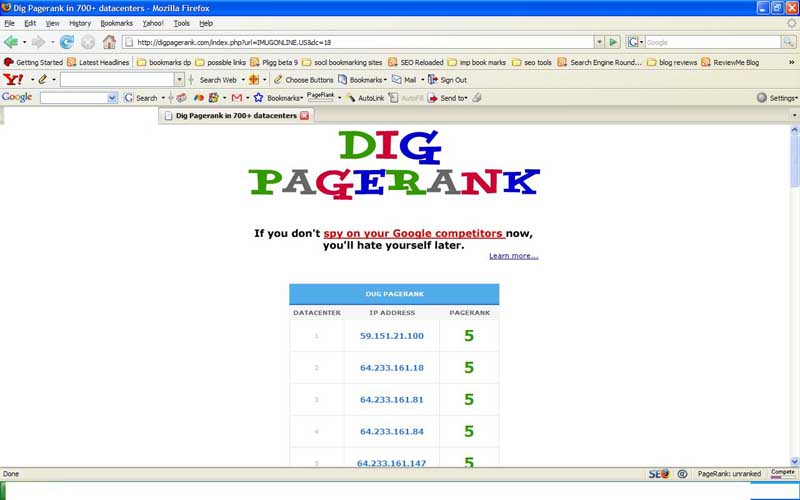Open the 'SEO Reloaded' feed bookmark
This screenshot has width=800, height=500.
415,62
